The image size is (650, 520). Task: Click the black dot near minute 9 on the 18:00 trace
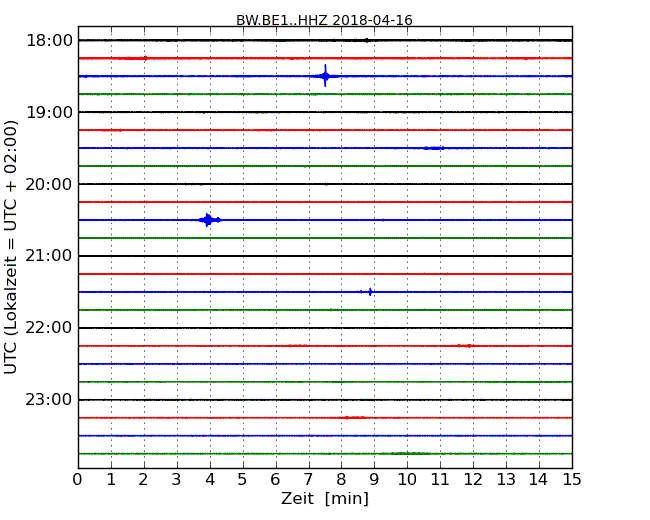[366, 40]
